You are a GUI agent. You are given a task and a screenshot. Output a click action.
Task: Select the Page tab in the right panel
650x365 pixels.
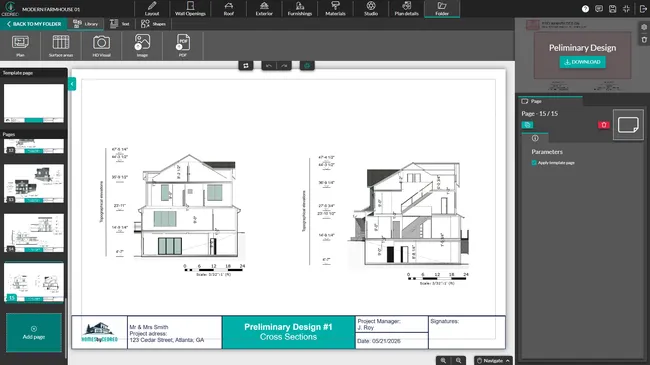[550, 101]
